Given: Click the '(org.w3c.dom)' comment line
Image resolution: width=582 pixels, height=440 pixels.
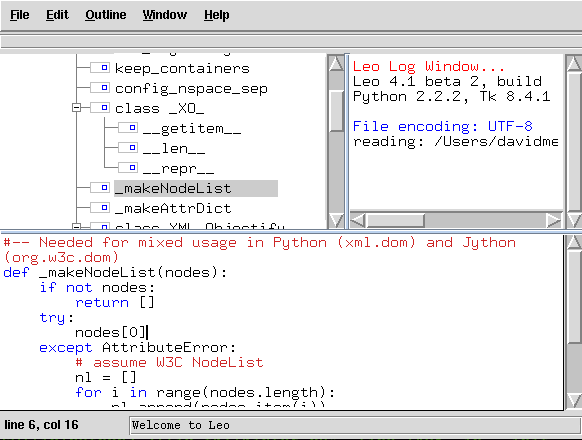Looking at the screenshot, I should pos(61,257).
